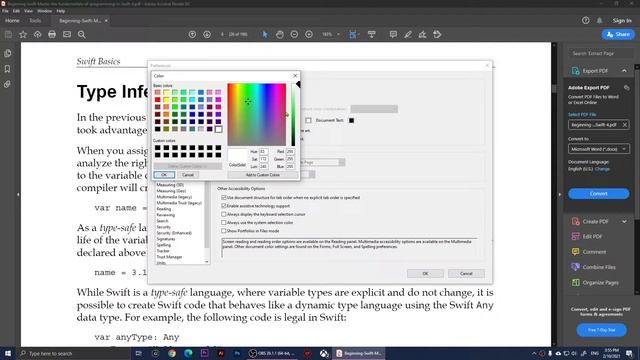Click the stamp/send icon at toolbar end
The image size is (640, 360).
[x=437, y=35]
